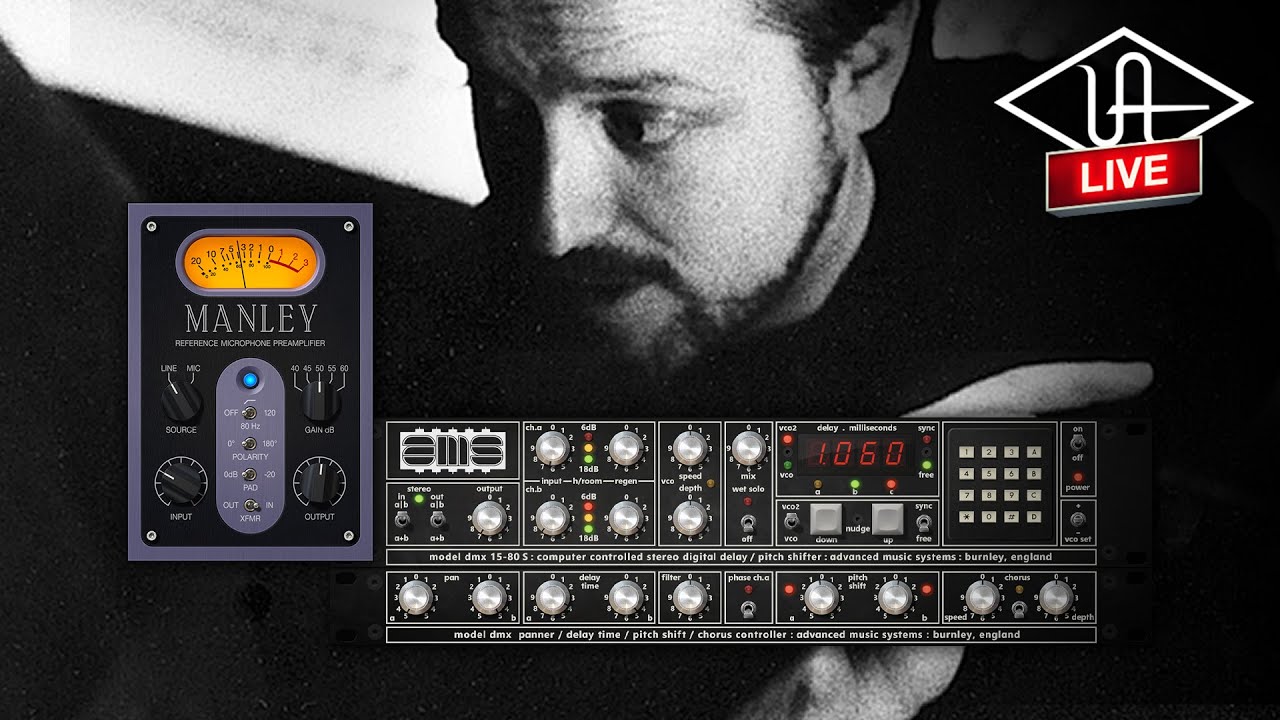Screen dimensions: 1280x720
Task: Adjust the pan a knob
Action: tap(415, 596)
